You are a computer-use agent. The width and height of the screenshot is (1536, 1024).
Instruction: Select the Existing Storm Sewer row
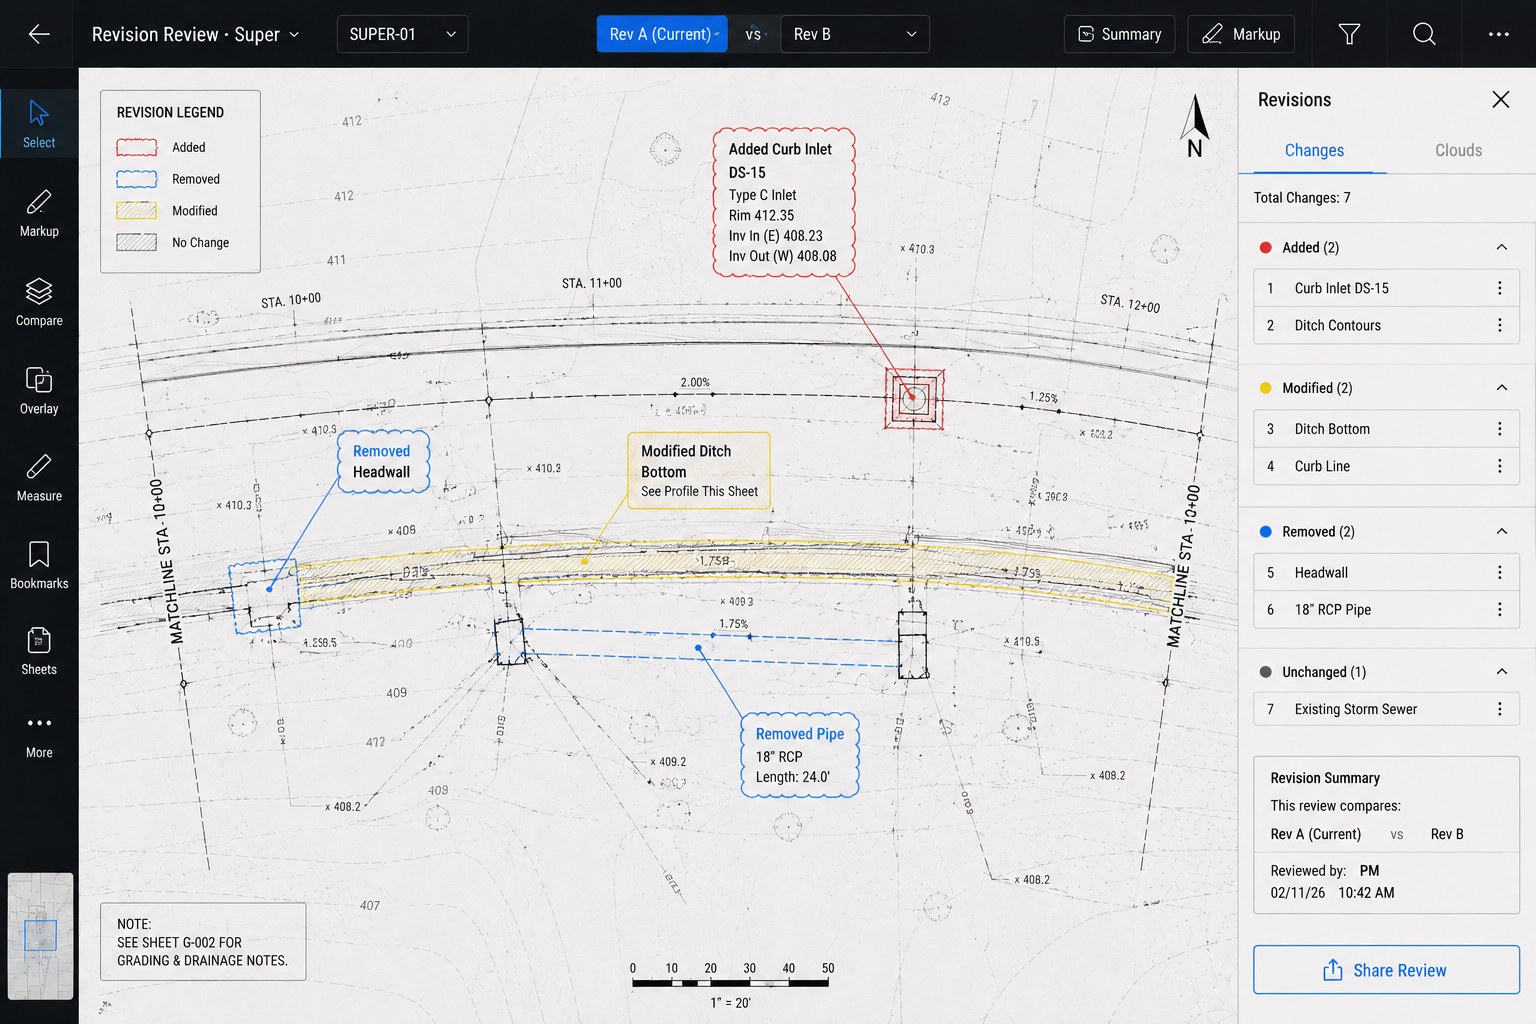1386,709
